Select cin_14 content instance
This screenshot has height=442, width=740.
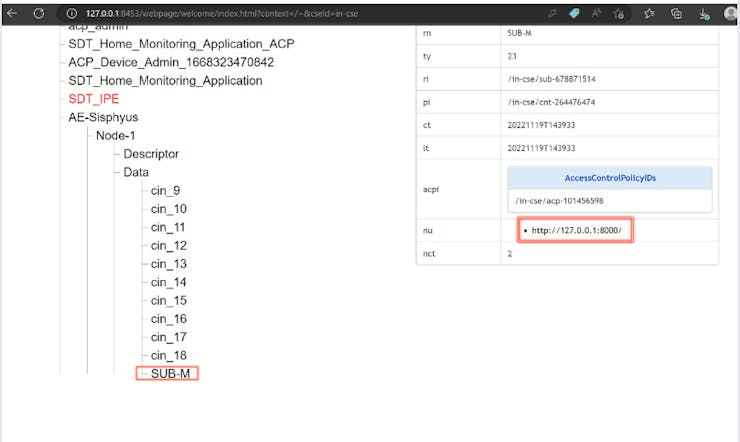(x=168, y=283)
